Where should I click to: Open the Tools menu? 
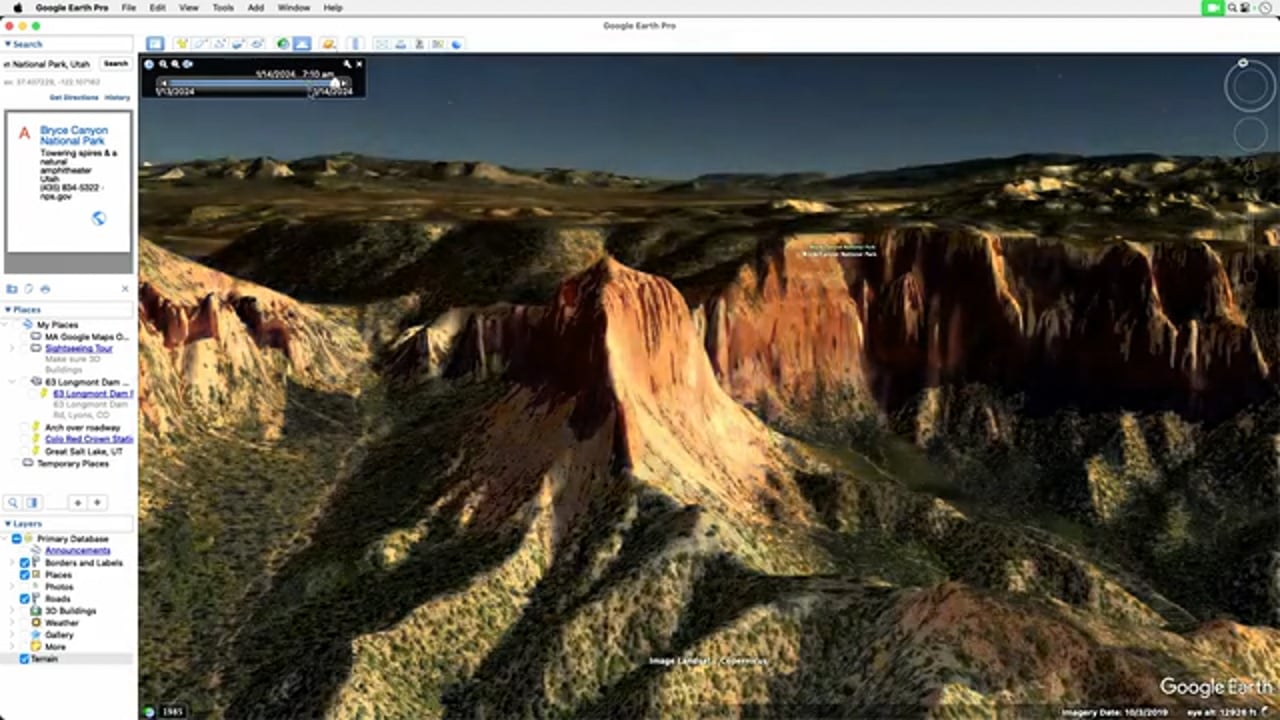[x=223, y=7]
